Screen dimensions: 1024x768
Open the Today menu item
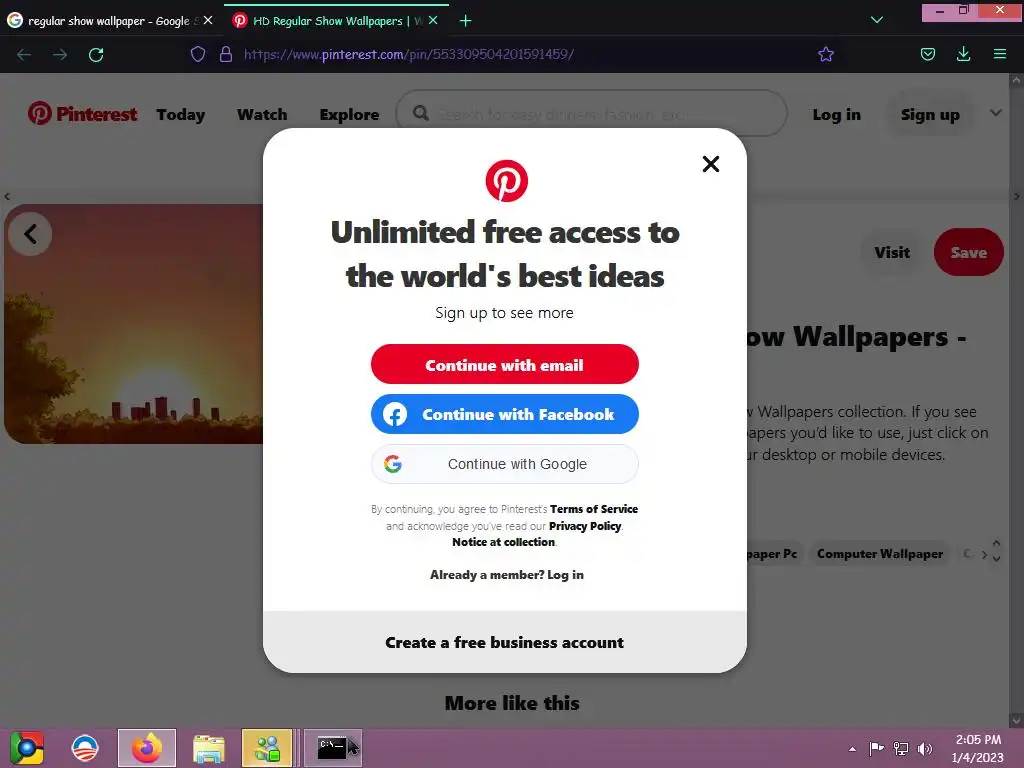(x=180, y=114)
